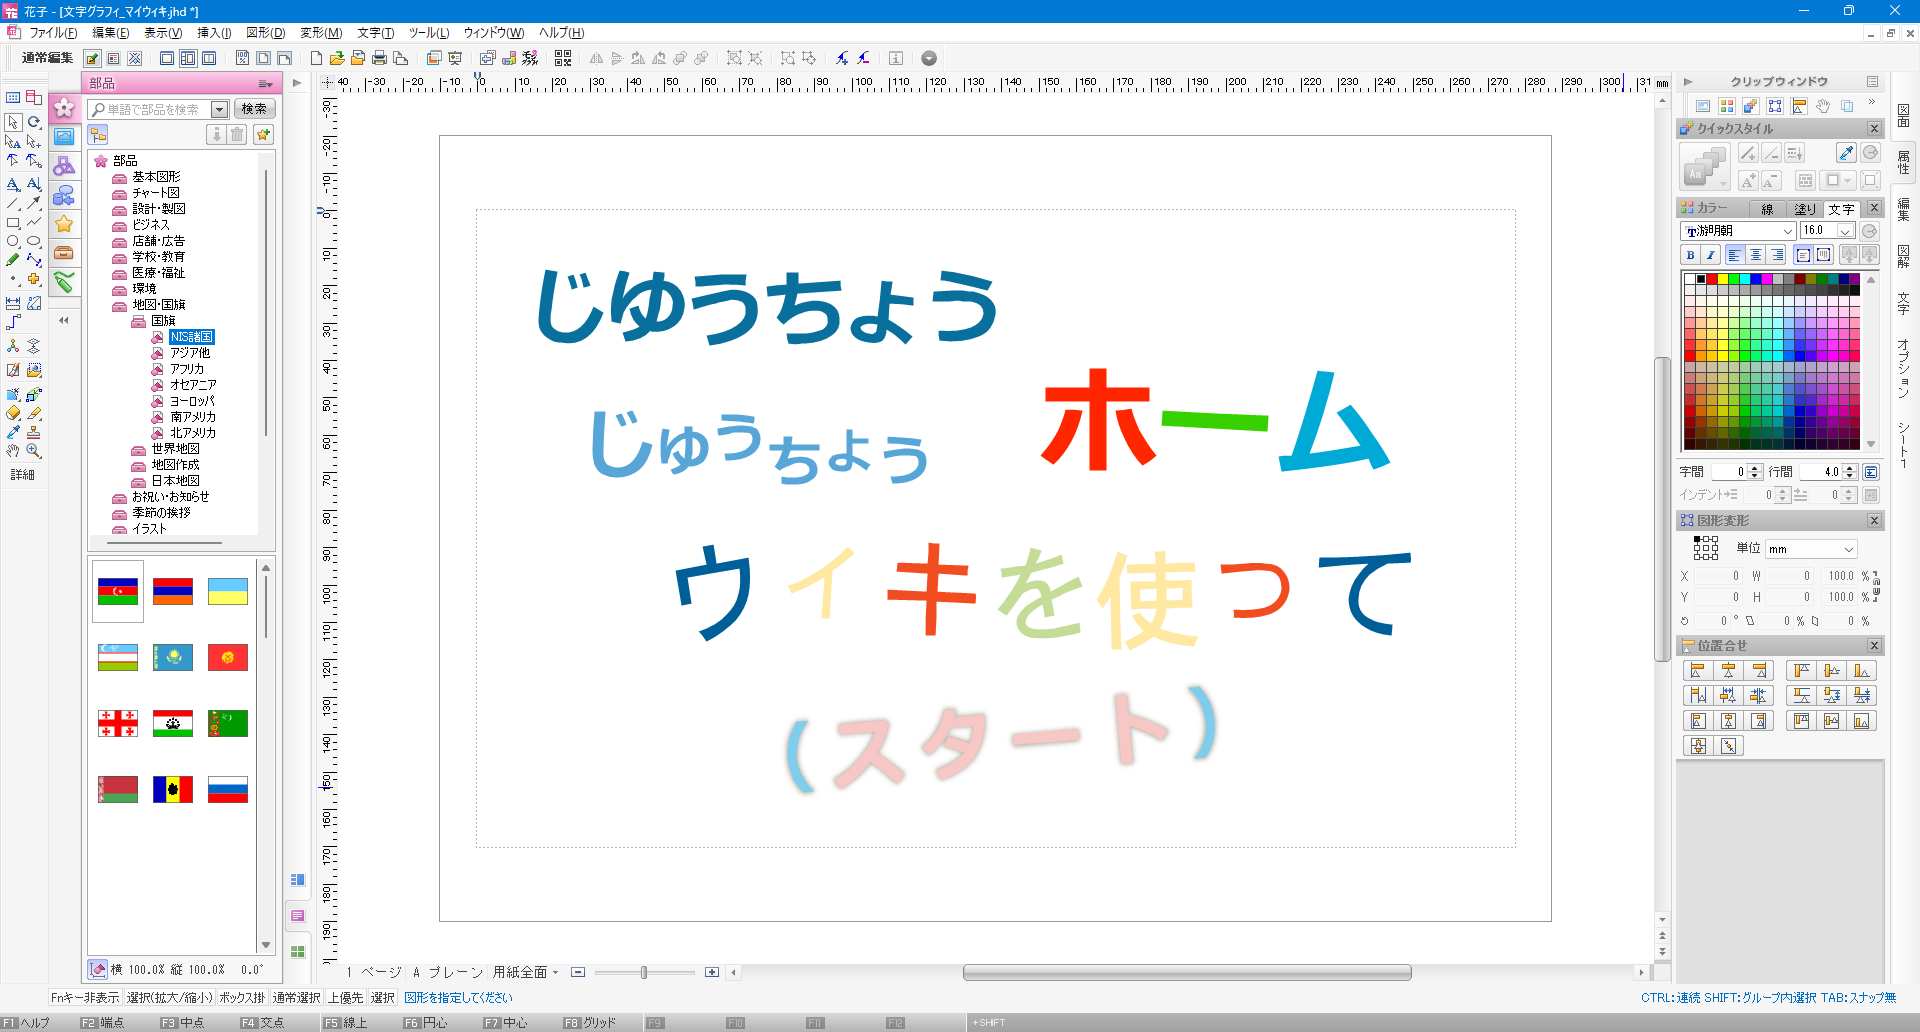This screenshot has width=1920, height=1032.
Task: Open the 図形 menu
Action: [265, 33]
